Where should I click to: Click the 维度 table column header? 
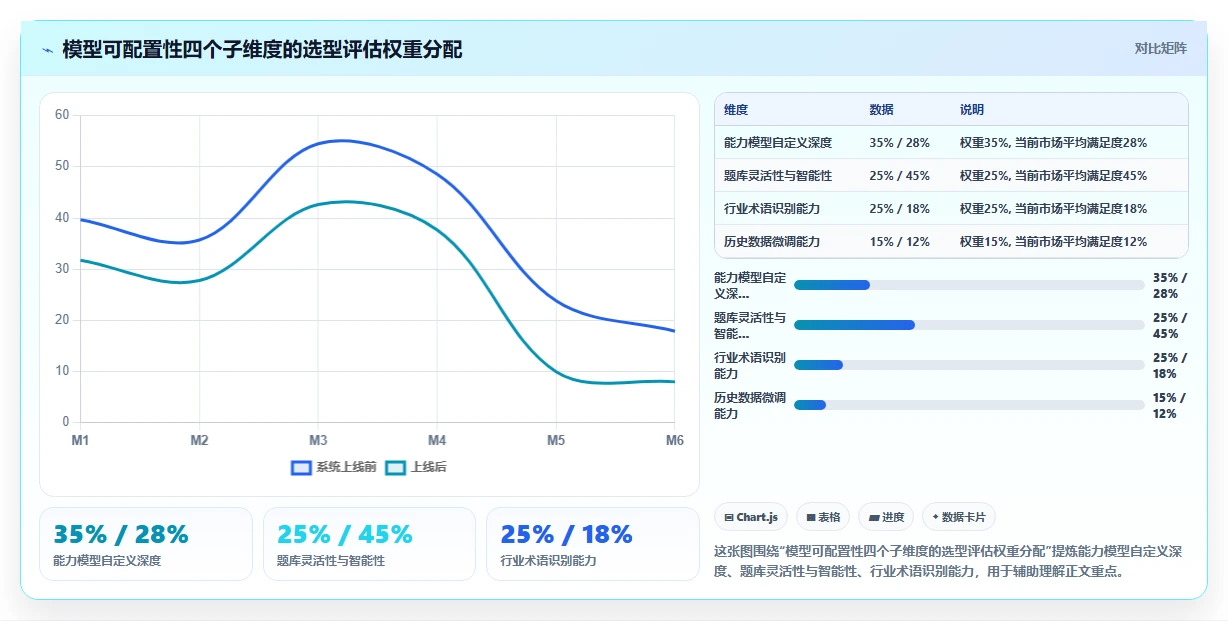(736, 110)
